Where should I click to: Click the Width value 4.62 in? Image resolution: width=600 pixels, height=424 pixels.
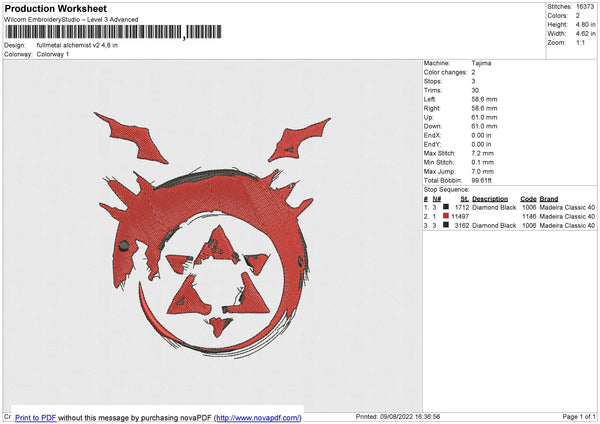(585, 34)
